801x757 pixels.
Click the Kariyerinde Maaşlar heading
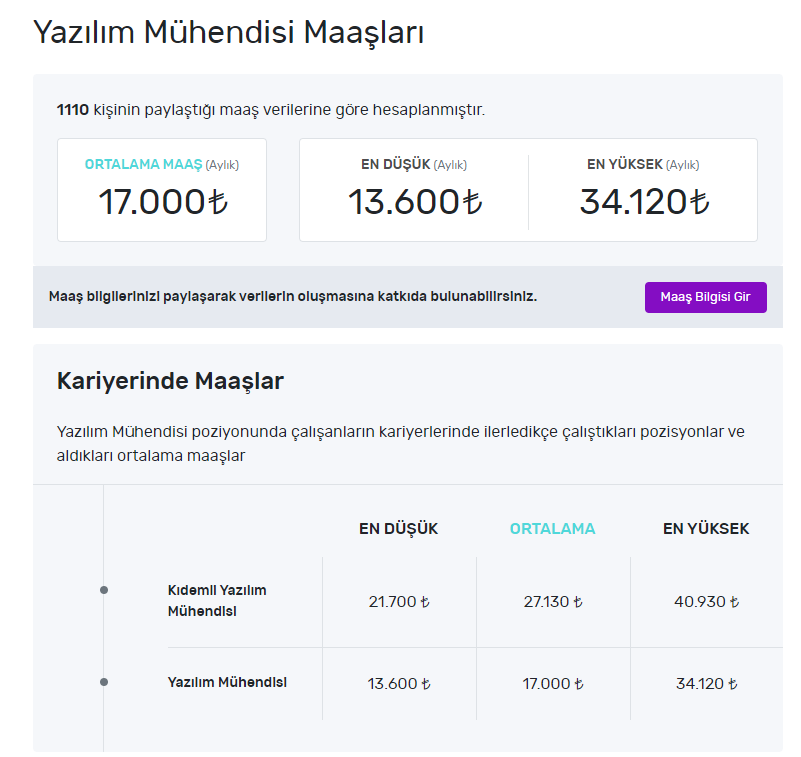170,381
